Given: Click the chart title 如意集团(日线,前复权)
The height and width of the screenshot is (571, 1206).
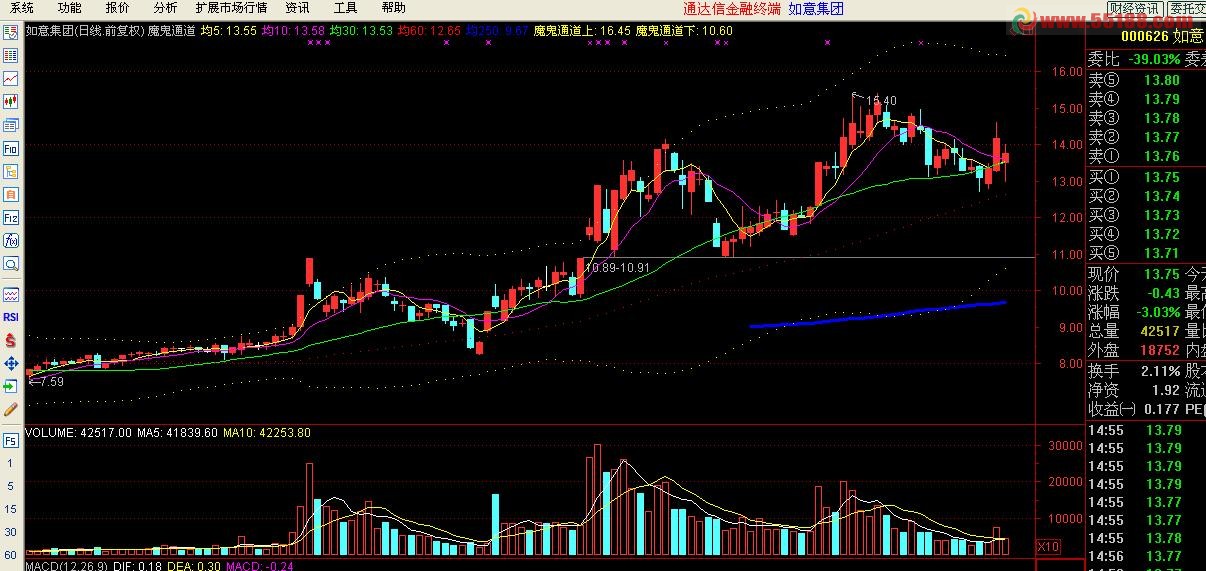Looking at the screenshot, I should (x=84, y=31).
